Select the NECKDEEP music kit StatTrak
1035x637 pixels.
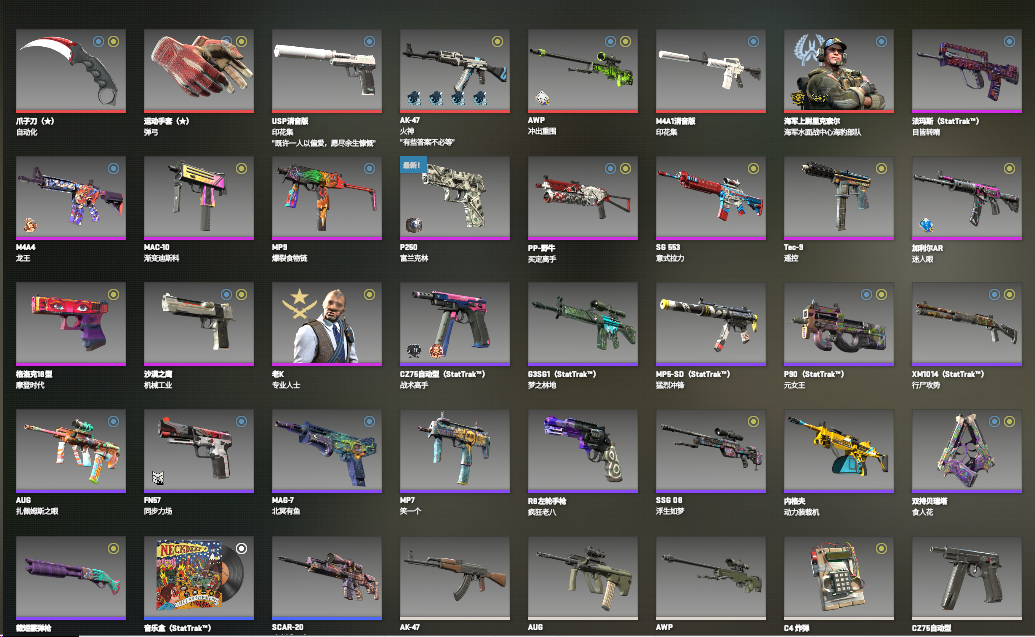(199, 578)
